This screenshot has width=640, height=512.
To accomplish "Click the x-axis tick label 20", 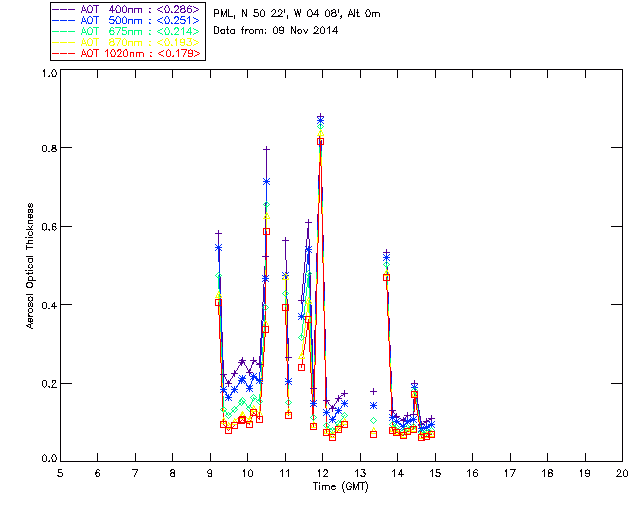I will pyautogui.click(x=622, y=473).
